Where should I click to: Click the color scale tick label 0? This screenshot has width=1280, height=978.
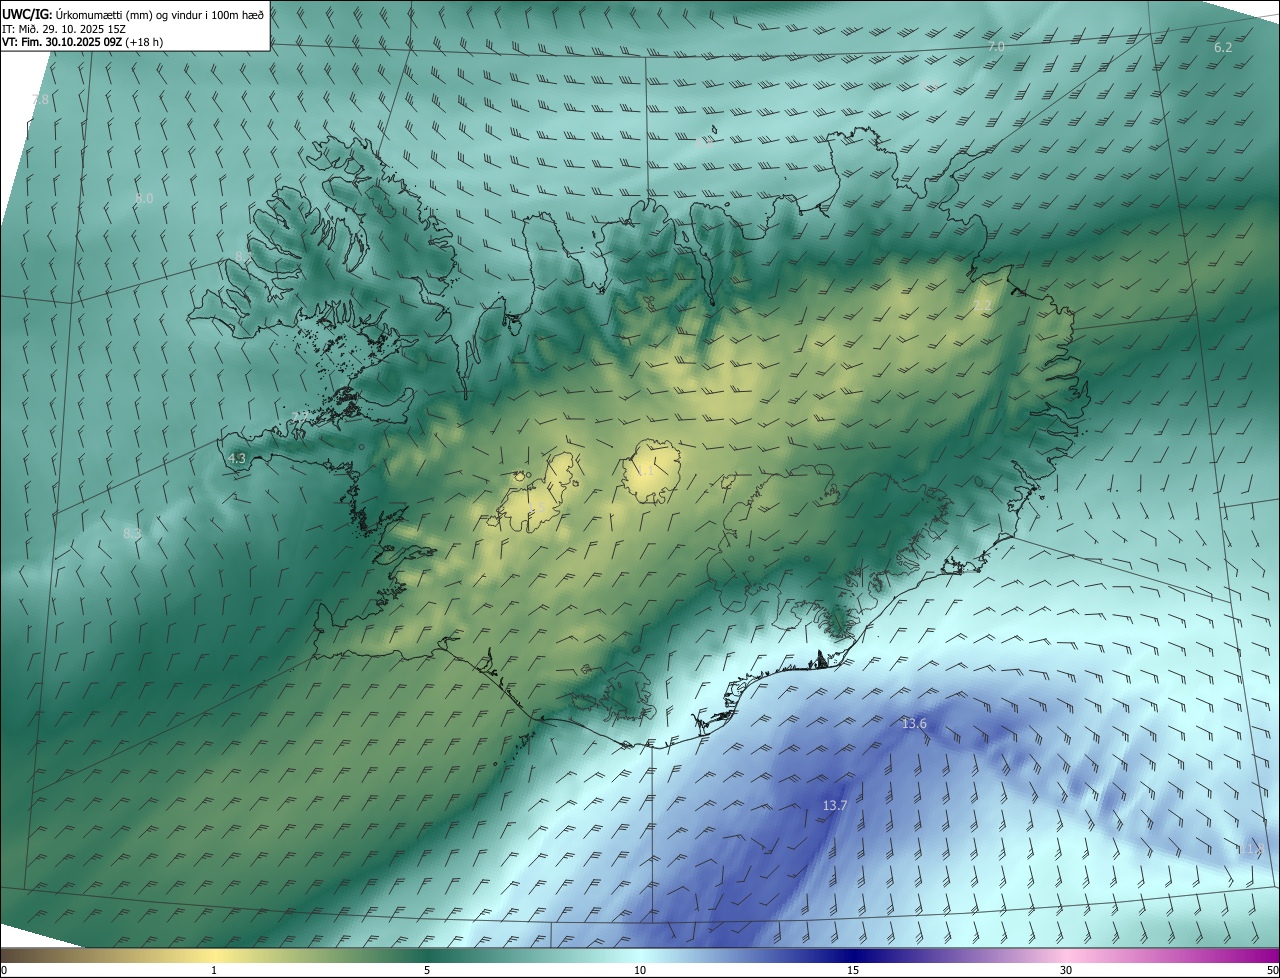(4, 970)
